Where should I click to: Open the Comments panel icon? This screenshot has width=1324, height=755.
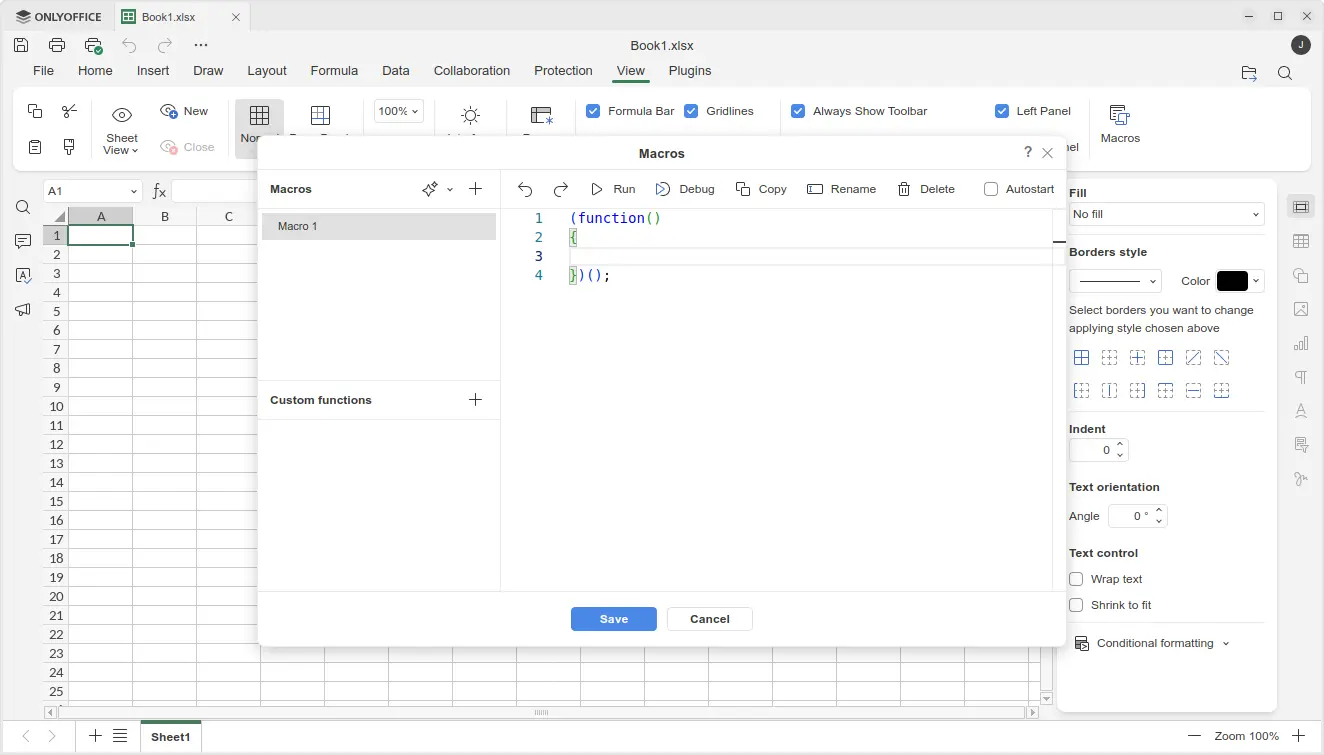pos(23,241)
